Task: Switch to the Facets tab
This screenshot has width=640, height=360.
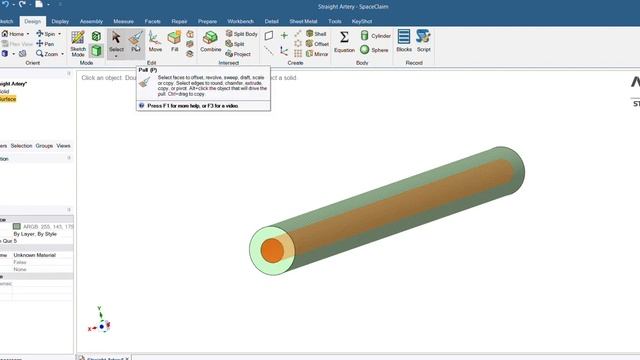Action: point(153,21)
